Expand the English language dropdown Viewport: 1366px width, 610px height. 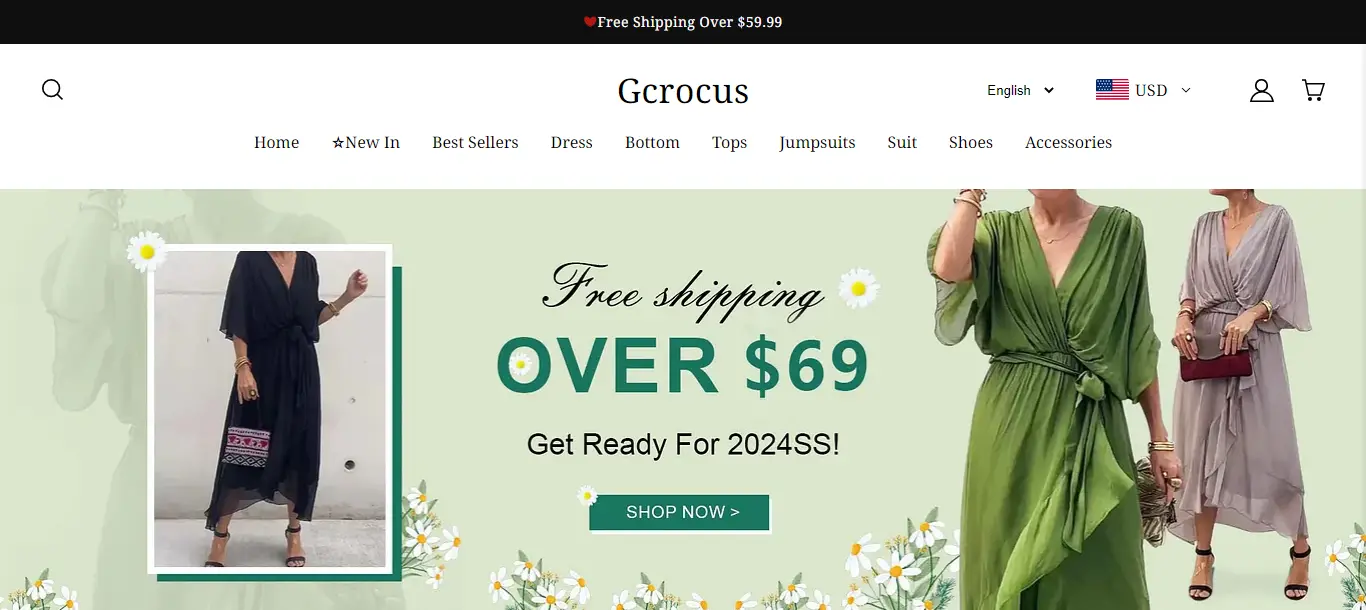1020,90
